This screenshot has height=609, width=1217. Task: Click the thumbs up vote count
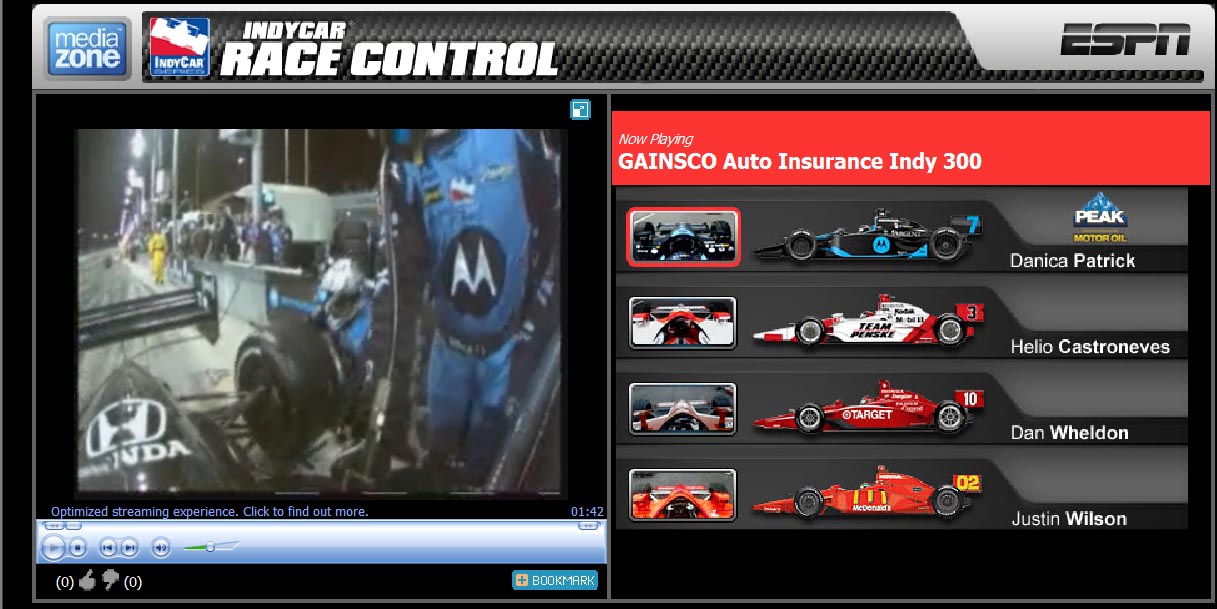point(65,581)
